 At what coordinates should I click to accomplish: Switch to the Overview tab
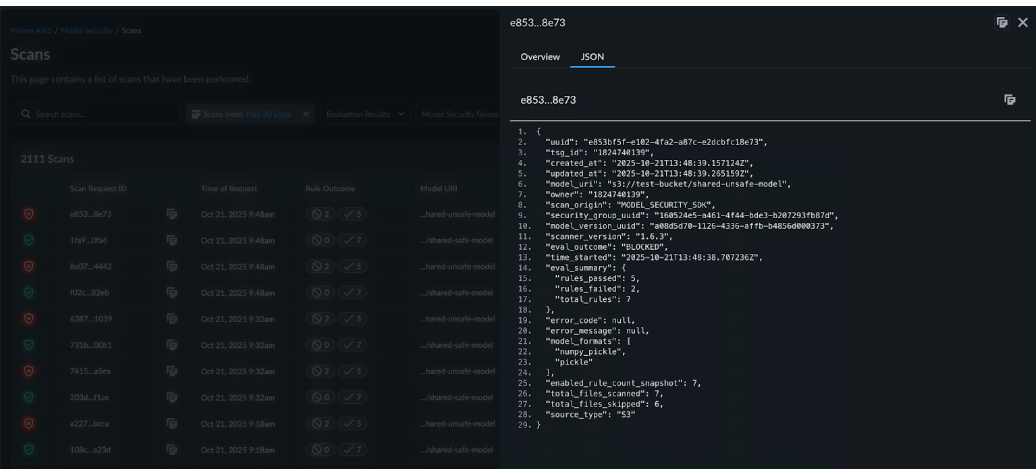pyautogui.click(x=540, y=57)
